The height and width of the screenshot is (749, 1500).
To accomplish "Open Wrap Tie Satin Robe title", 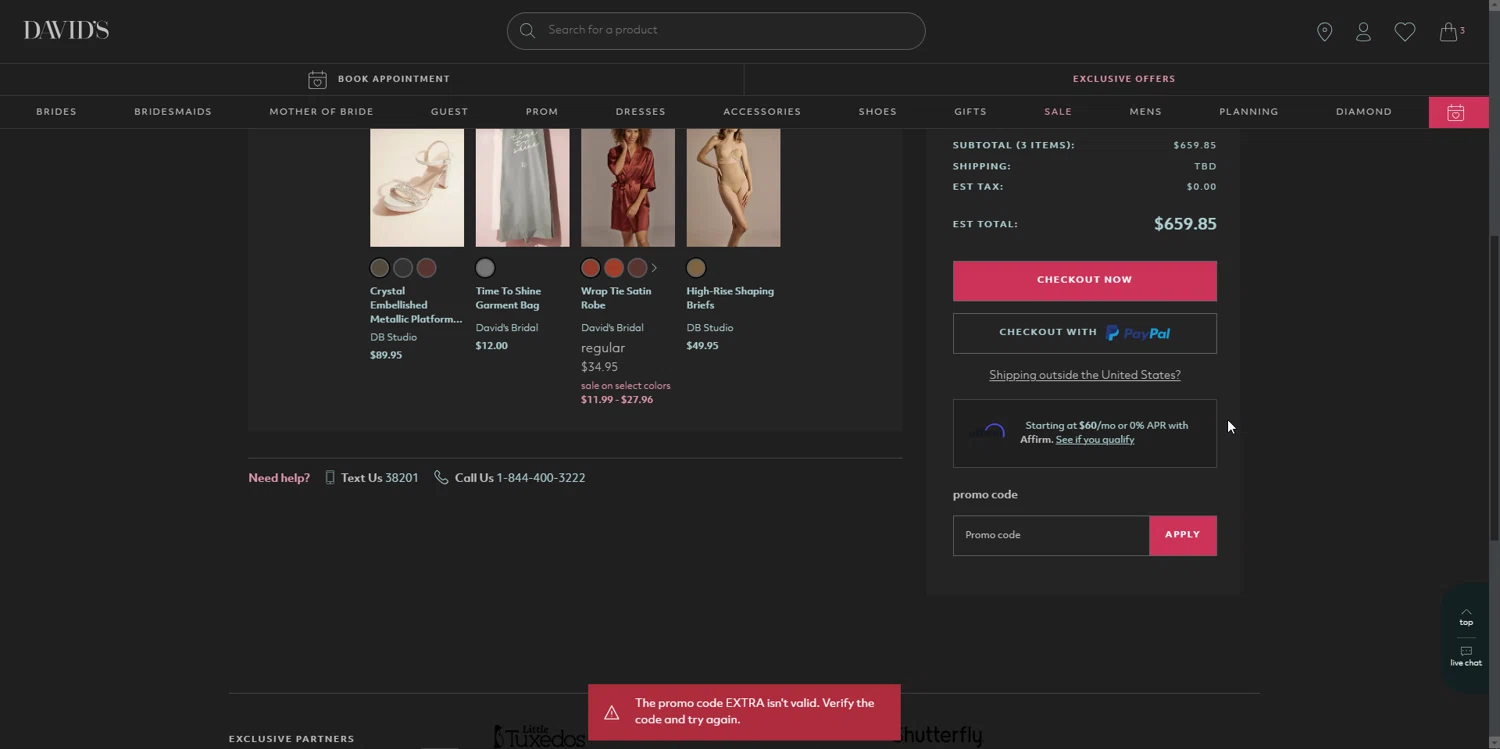I will click(x=616, y=298).
